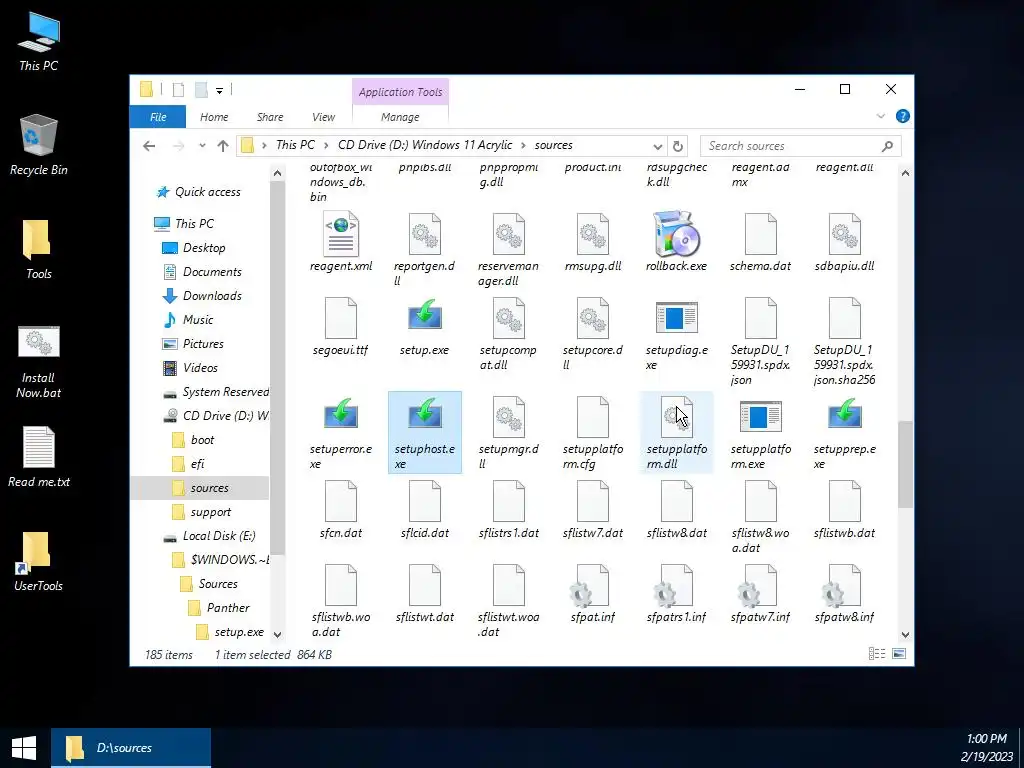
Task: Select the setupprep.exe file
Action: 844,432
